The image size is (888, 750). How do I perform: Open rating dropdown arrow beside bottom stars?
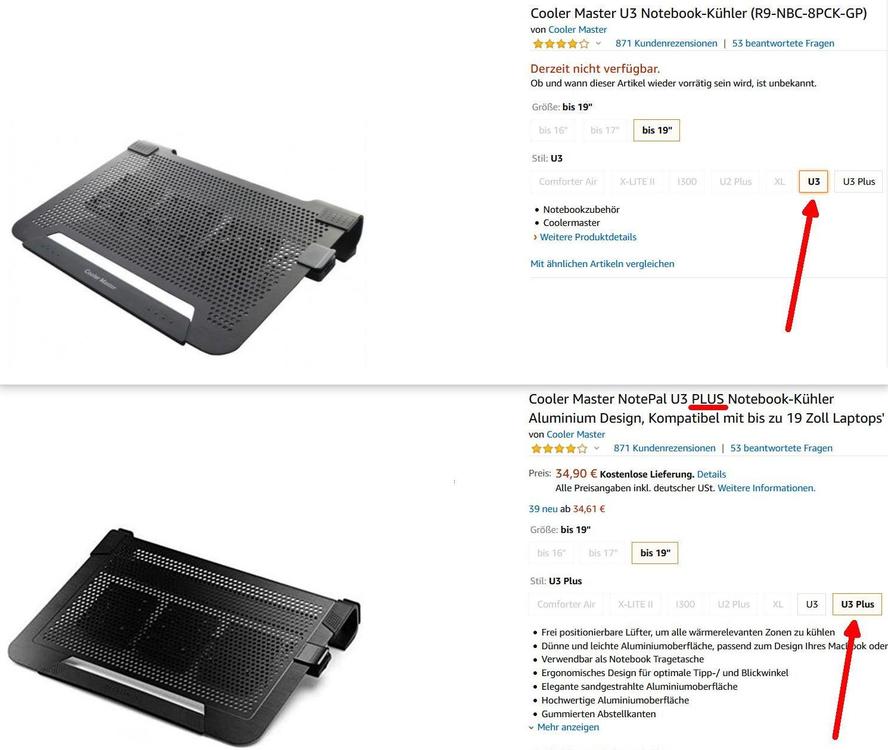coord(596,448)
